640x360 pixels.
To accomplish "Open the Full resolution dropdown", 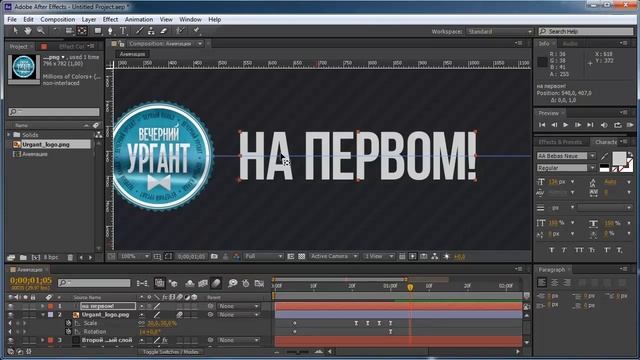I will (263, 256).
